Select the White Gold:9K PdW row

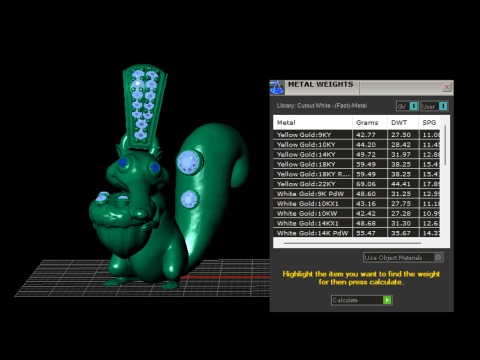coord(357,194)
